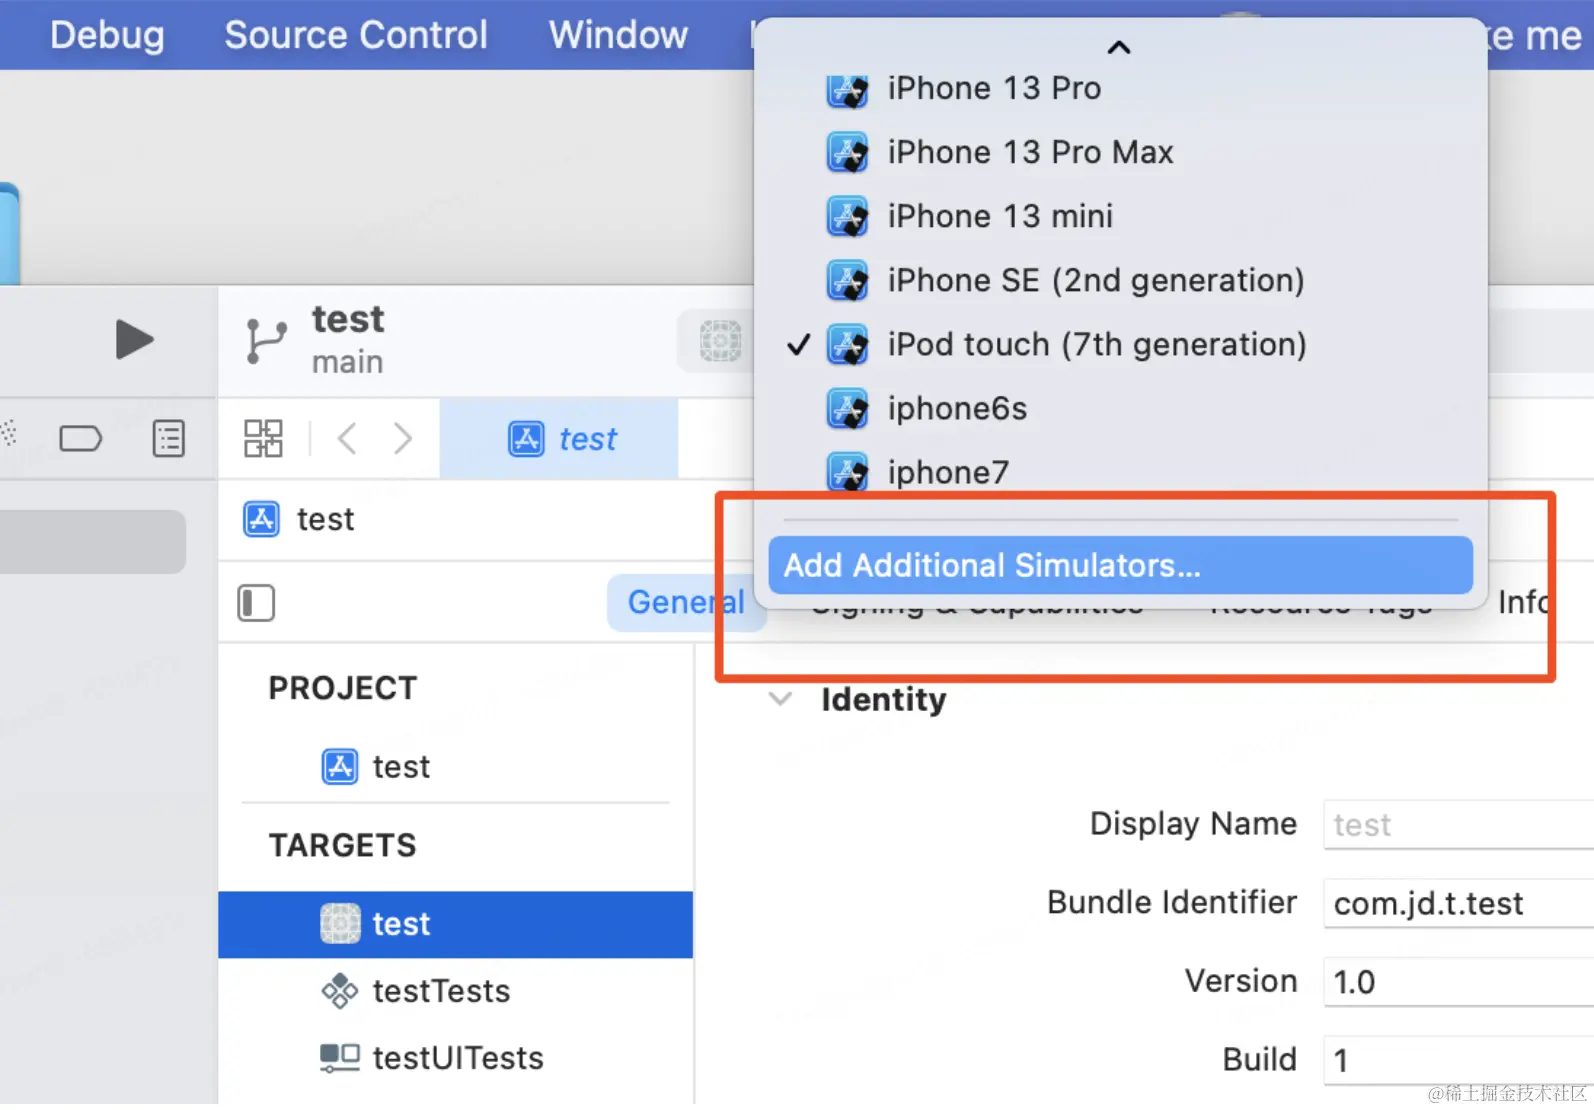The width and height of the screenshot is (1594, 1110).
Task: Go forward with the right chevron
Action: tap(402, 438)
